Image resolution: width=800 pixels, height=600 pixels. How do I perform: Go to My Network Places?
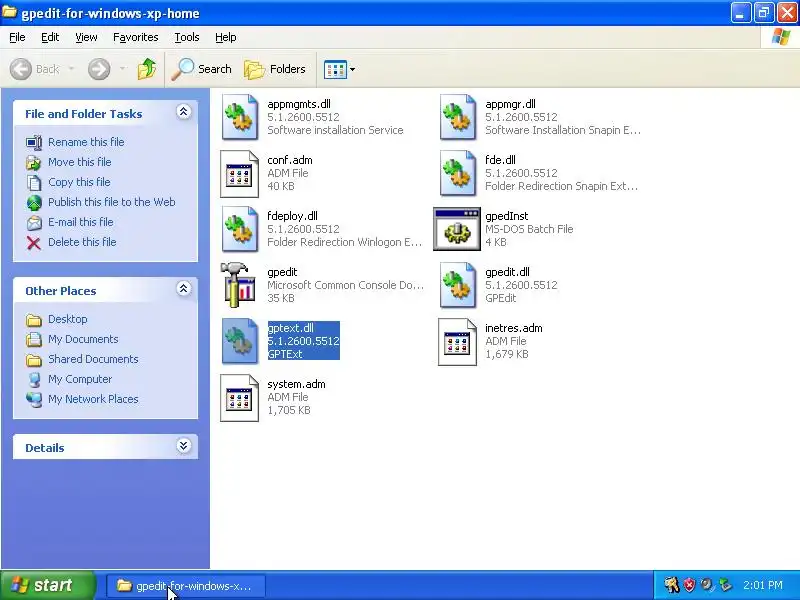coord(93,399)
